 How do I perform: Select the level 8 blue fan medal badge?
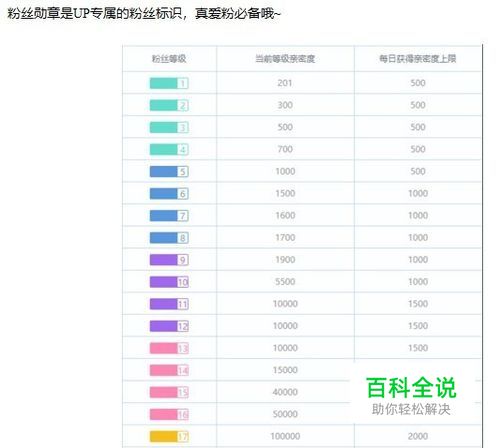[x=169, y=238]
